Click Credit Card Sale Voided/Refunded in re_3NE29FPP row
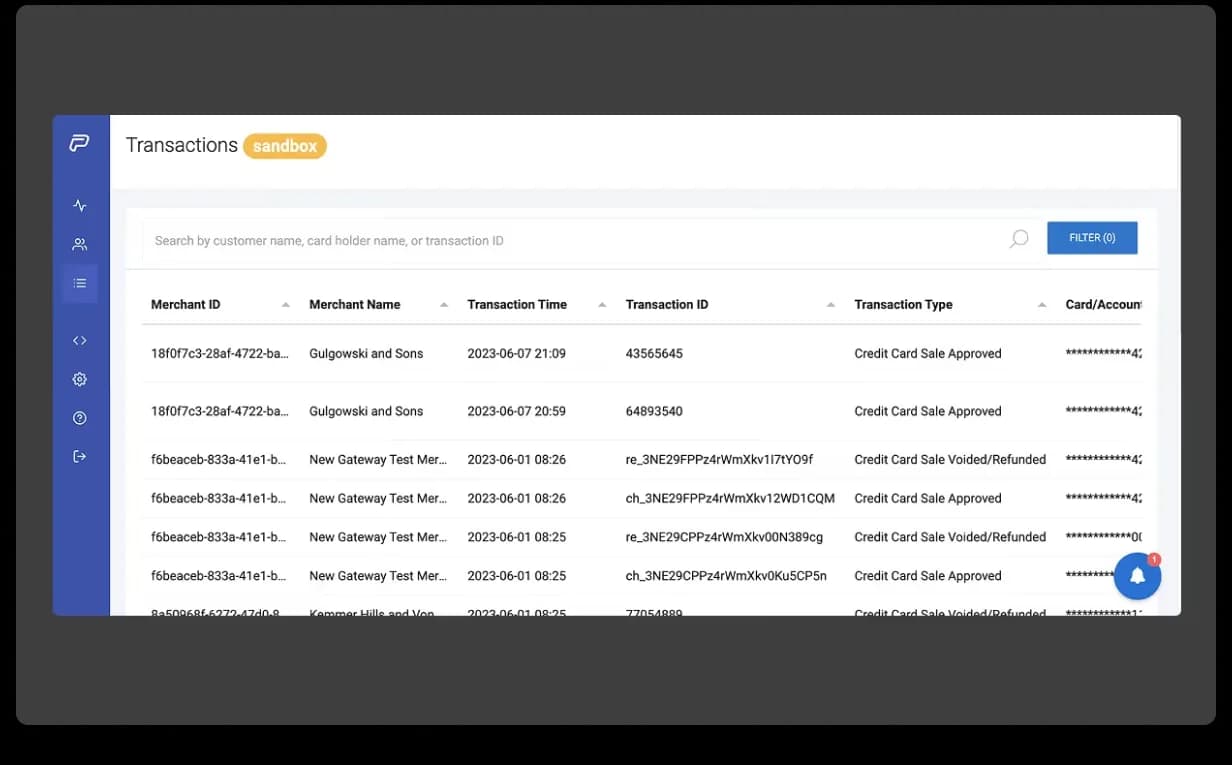 (950, 460)
